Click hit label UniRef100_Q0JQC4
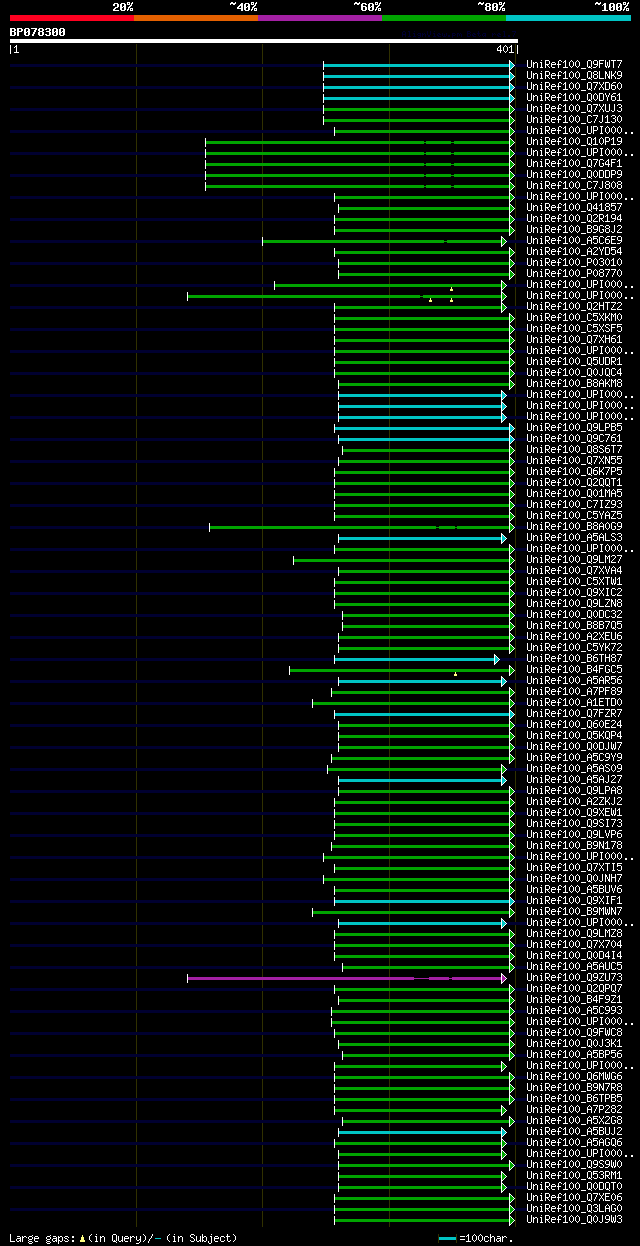 pos(574,372)
